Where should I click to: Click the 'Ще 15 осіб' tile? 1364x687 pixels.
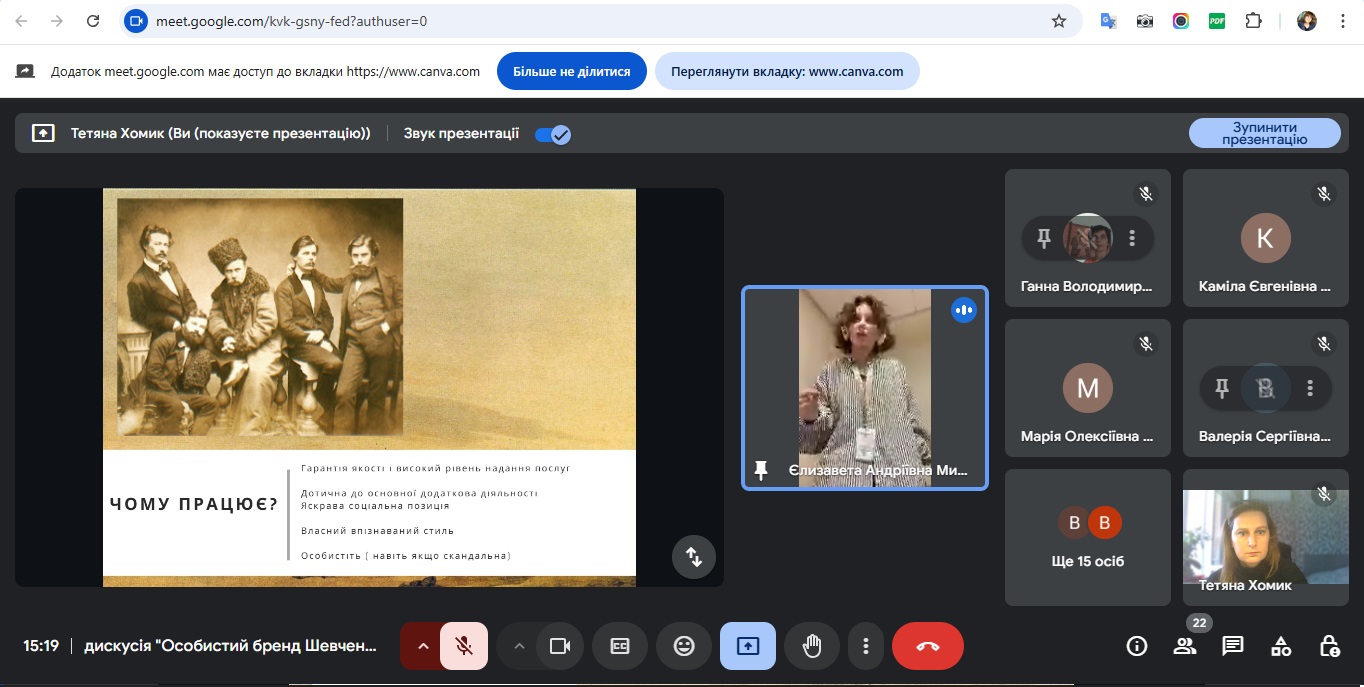click(x=1087, y=538)
